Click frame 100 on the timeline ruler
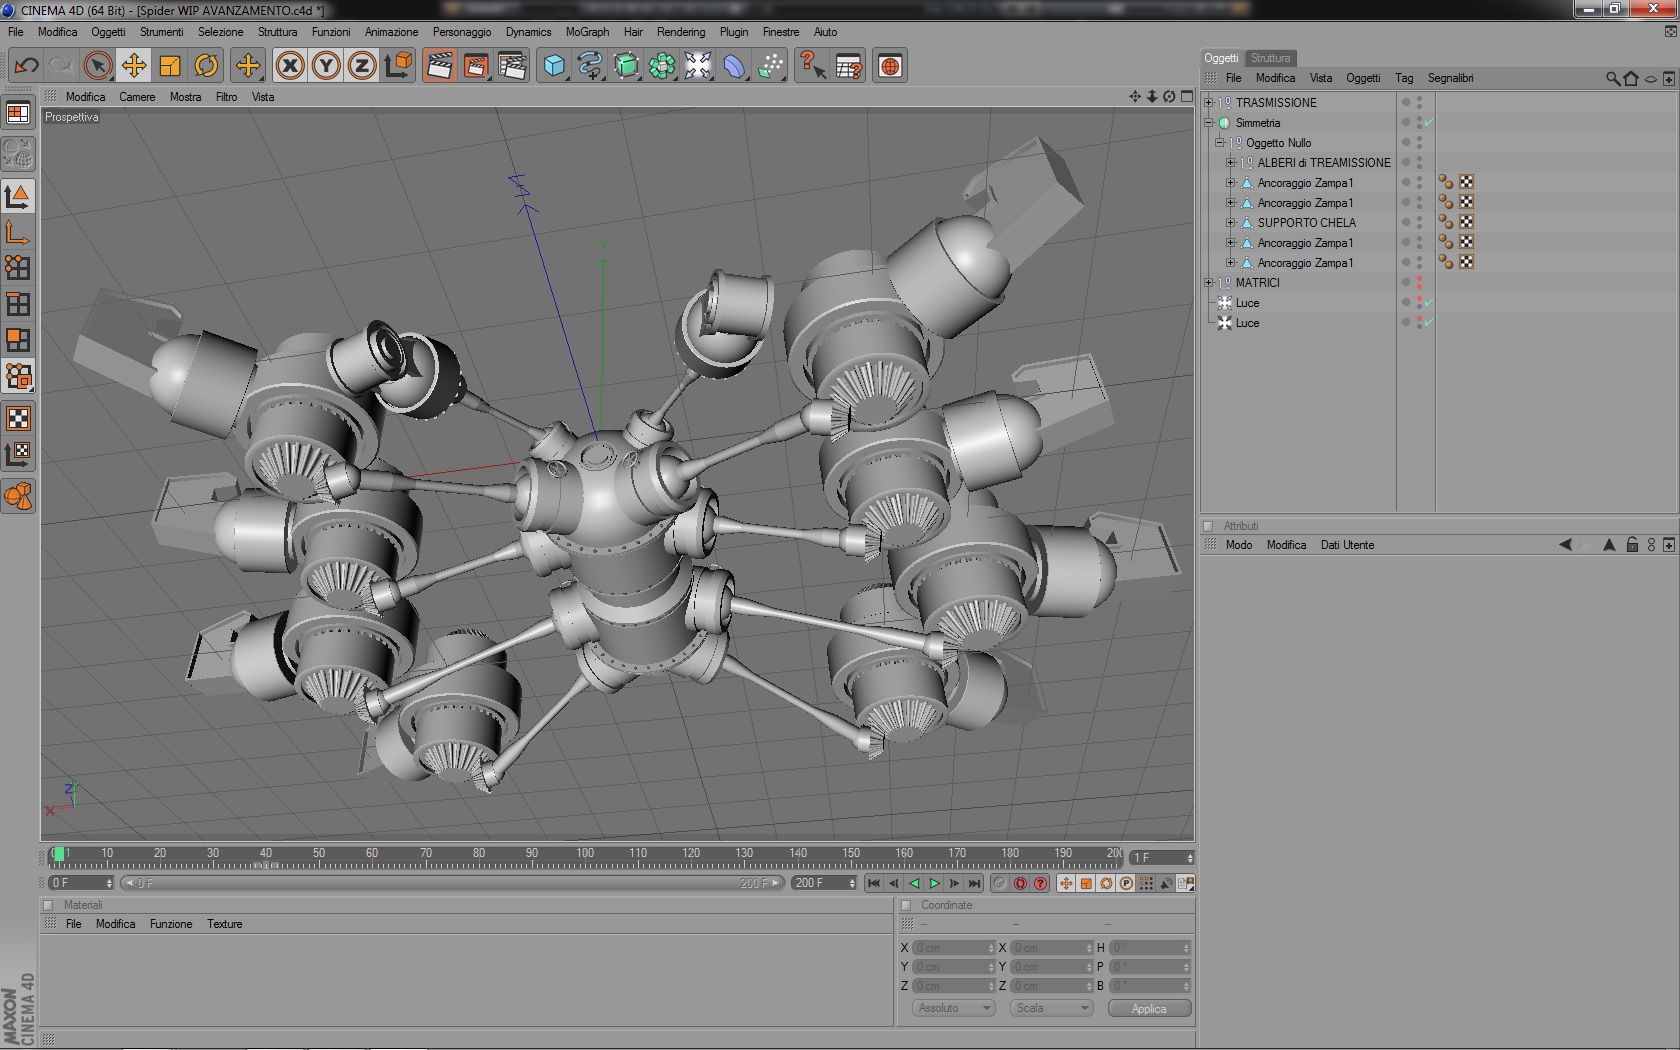Image resolution: width=1680 pixels, height=1050 pixels. point(585,858)
